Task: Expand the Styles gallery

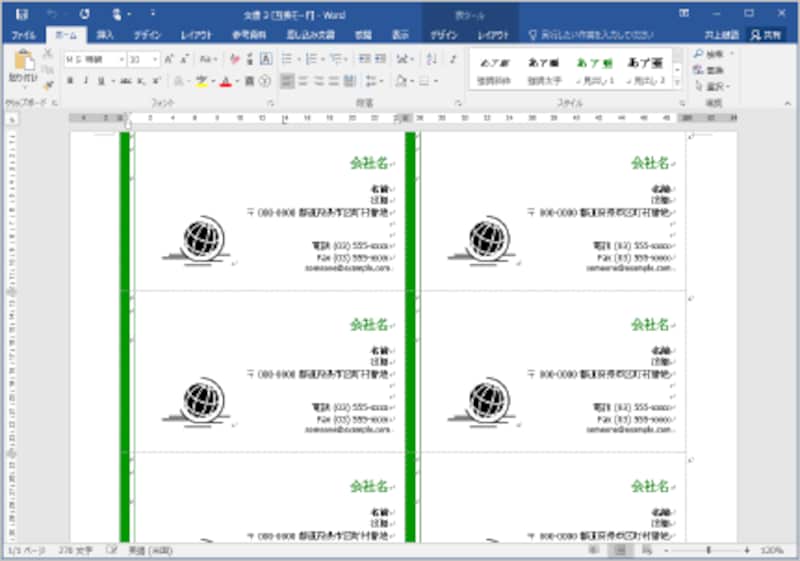Action: [x=678, y=83]
